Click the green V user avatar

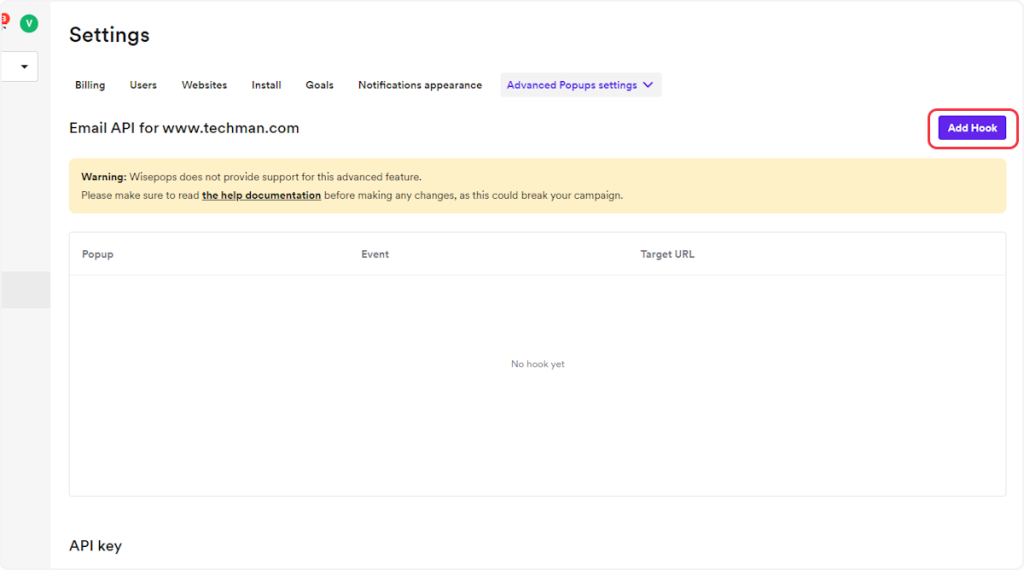(29, 23)
